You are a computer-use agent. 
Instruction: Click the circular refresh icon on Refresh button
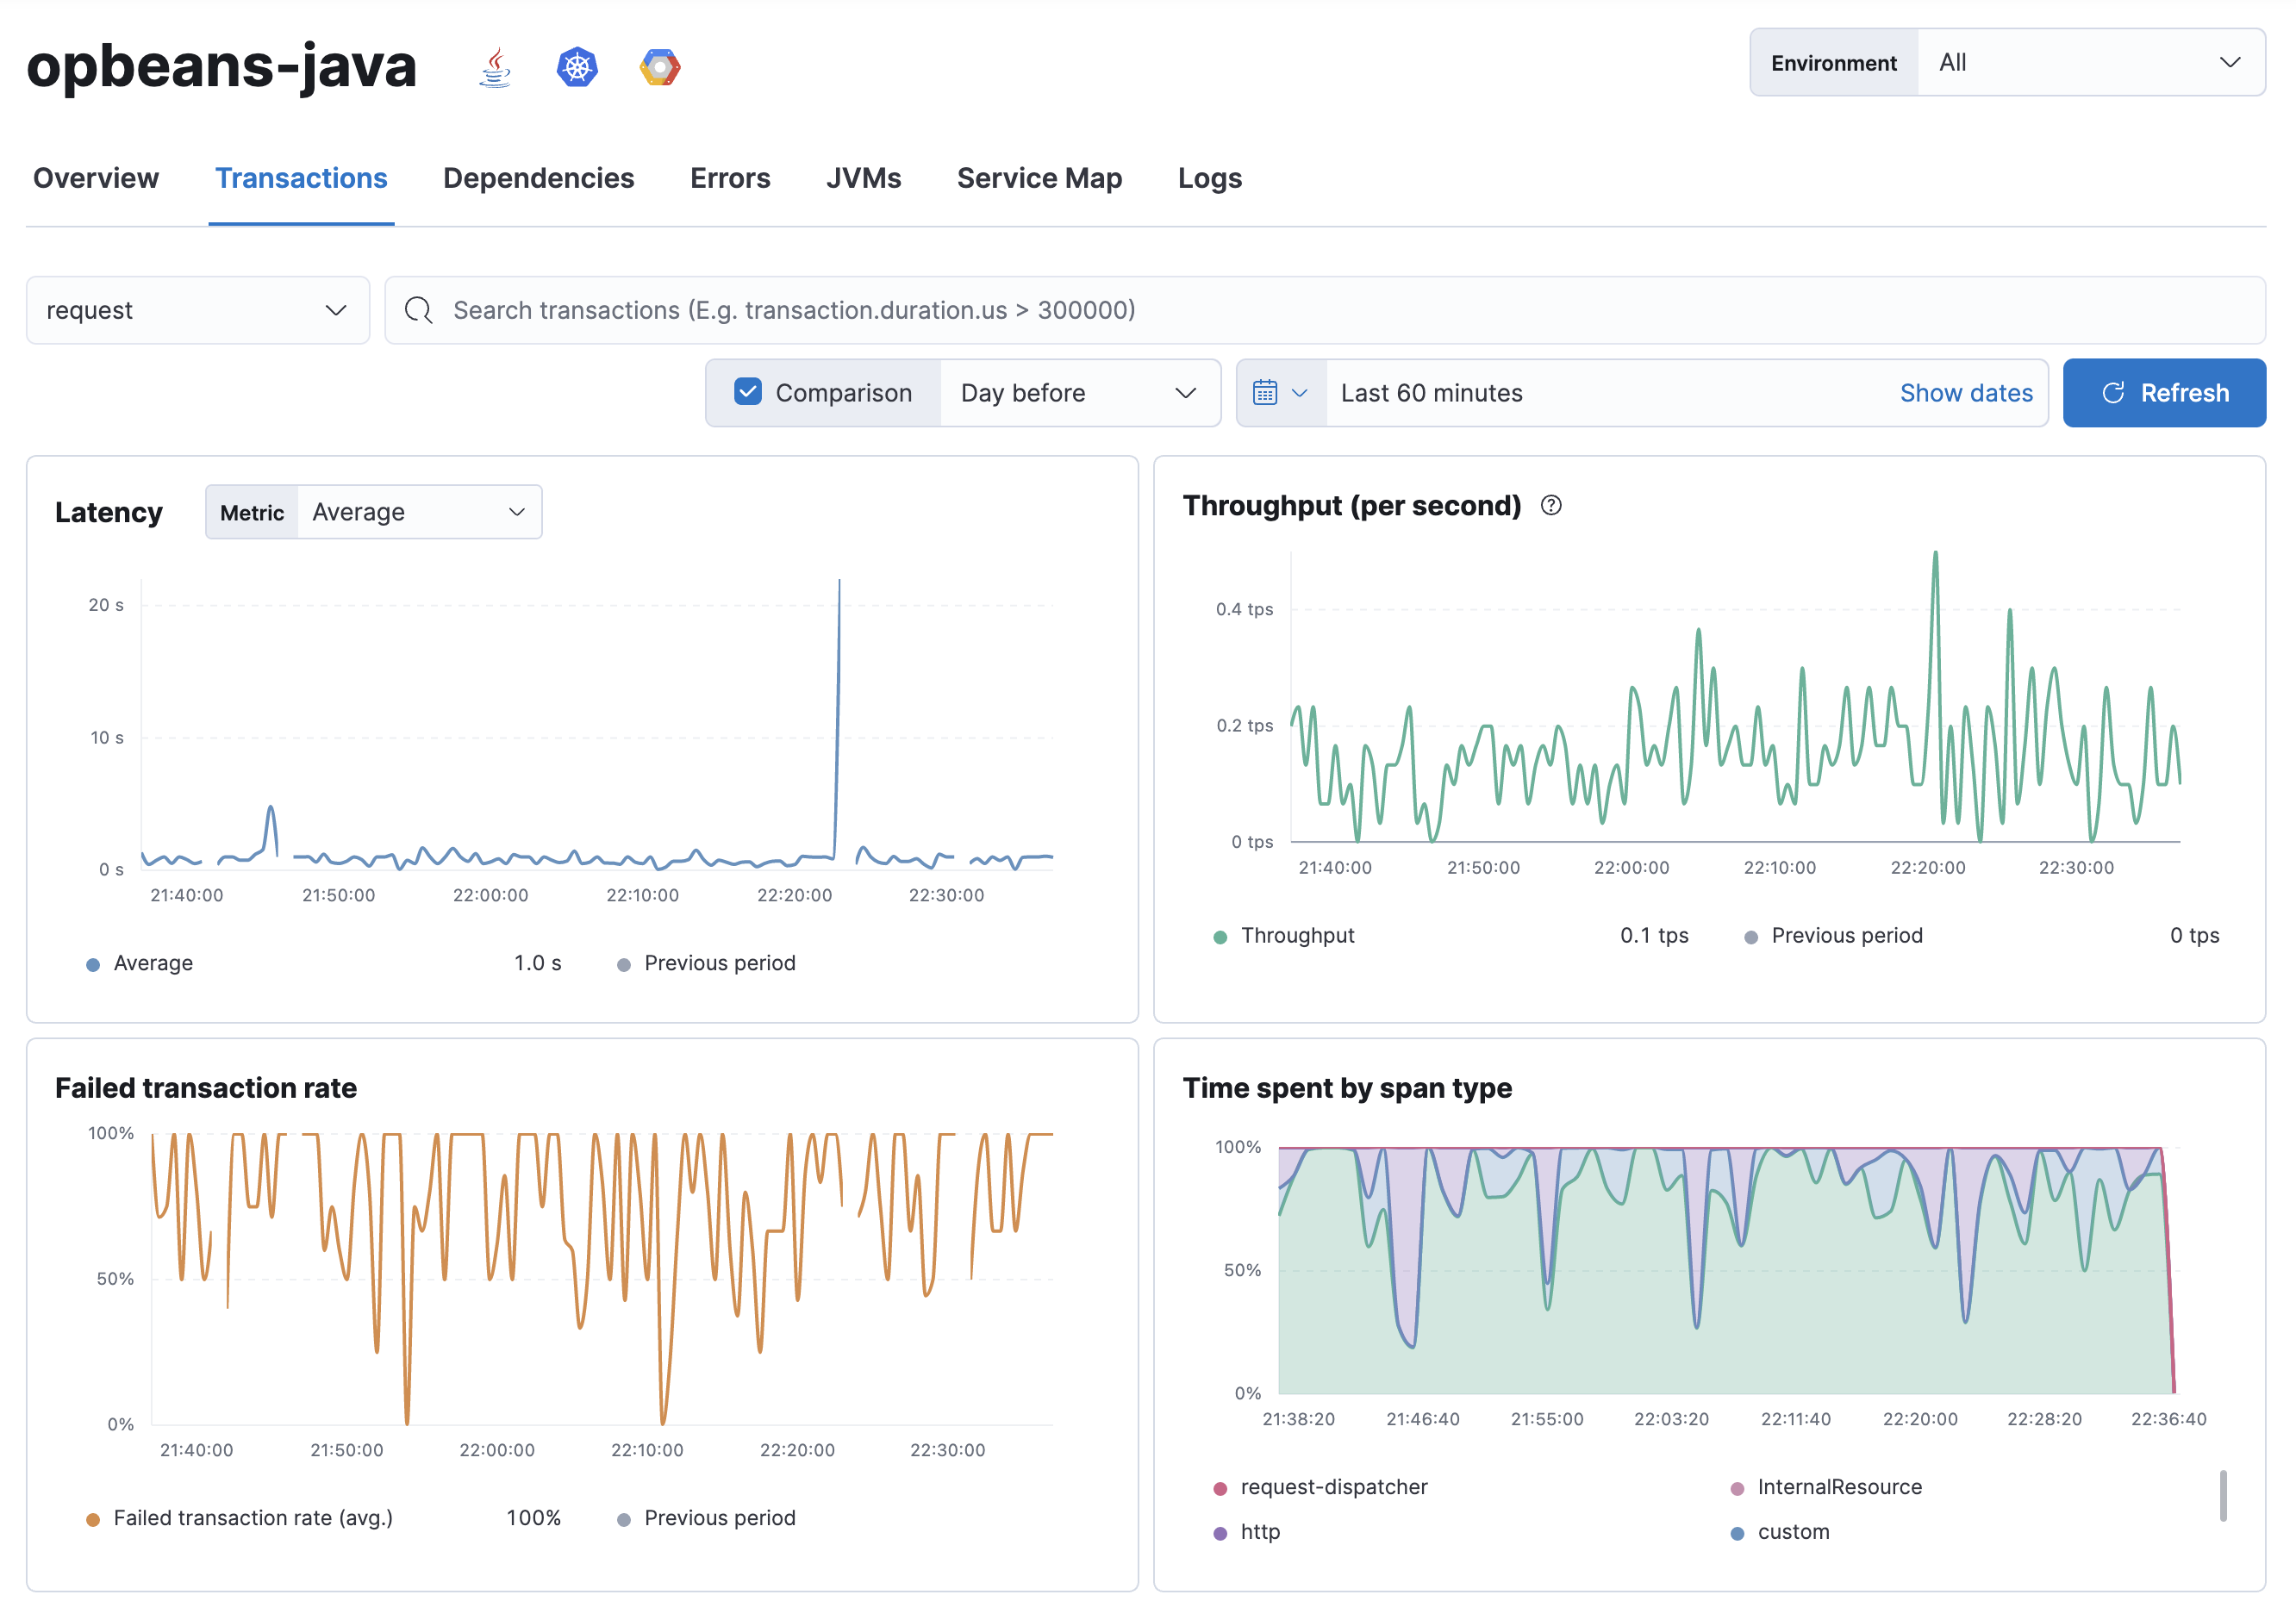(x=2109, y=392)
